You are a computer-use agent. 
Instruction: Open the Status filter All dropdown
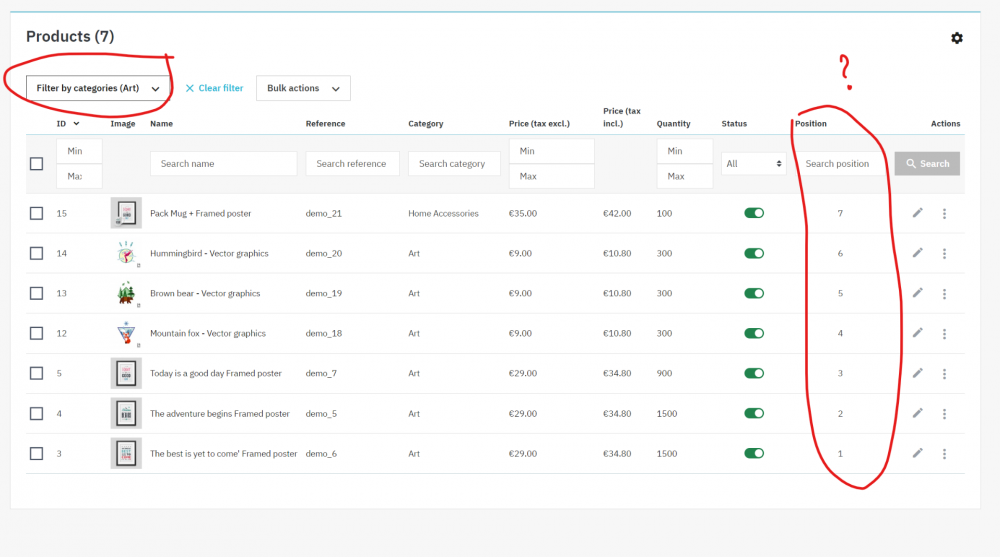click(x=753, y=164)
